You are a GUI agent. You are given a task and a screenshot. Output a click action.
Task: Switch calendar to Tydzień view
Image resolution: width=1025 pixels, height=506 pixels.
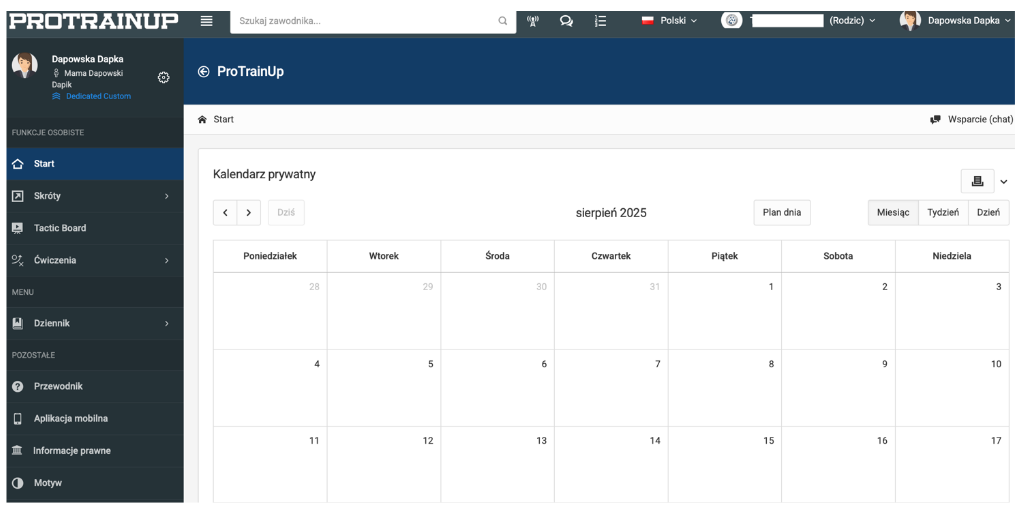(943, 214)
